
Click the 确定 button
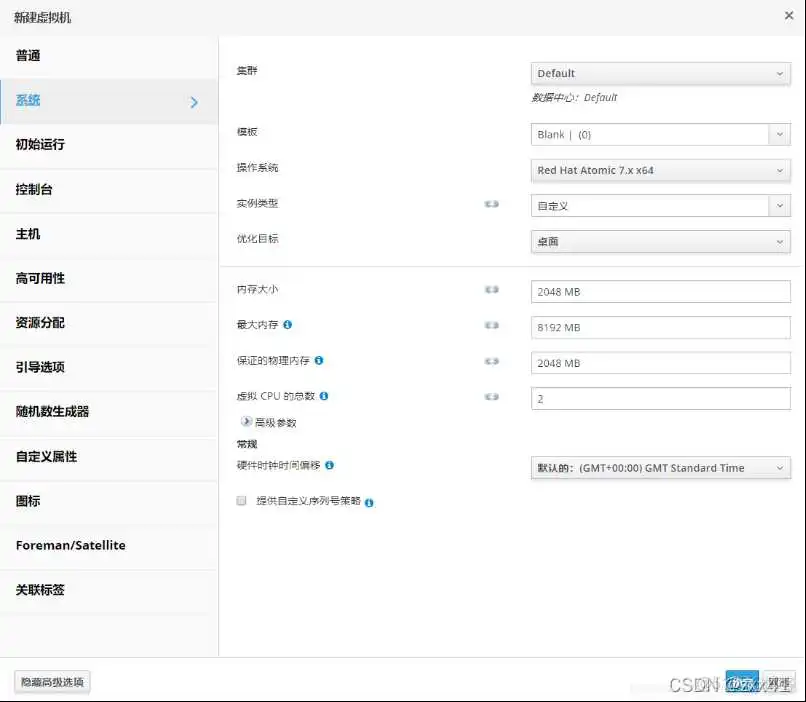coord(741,683)
